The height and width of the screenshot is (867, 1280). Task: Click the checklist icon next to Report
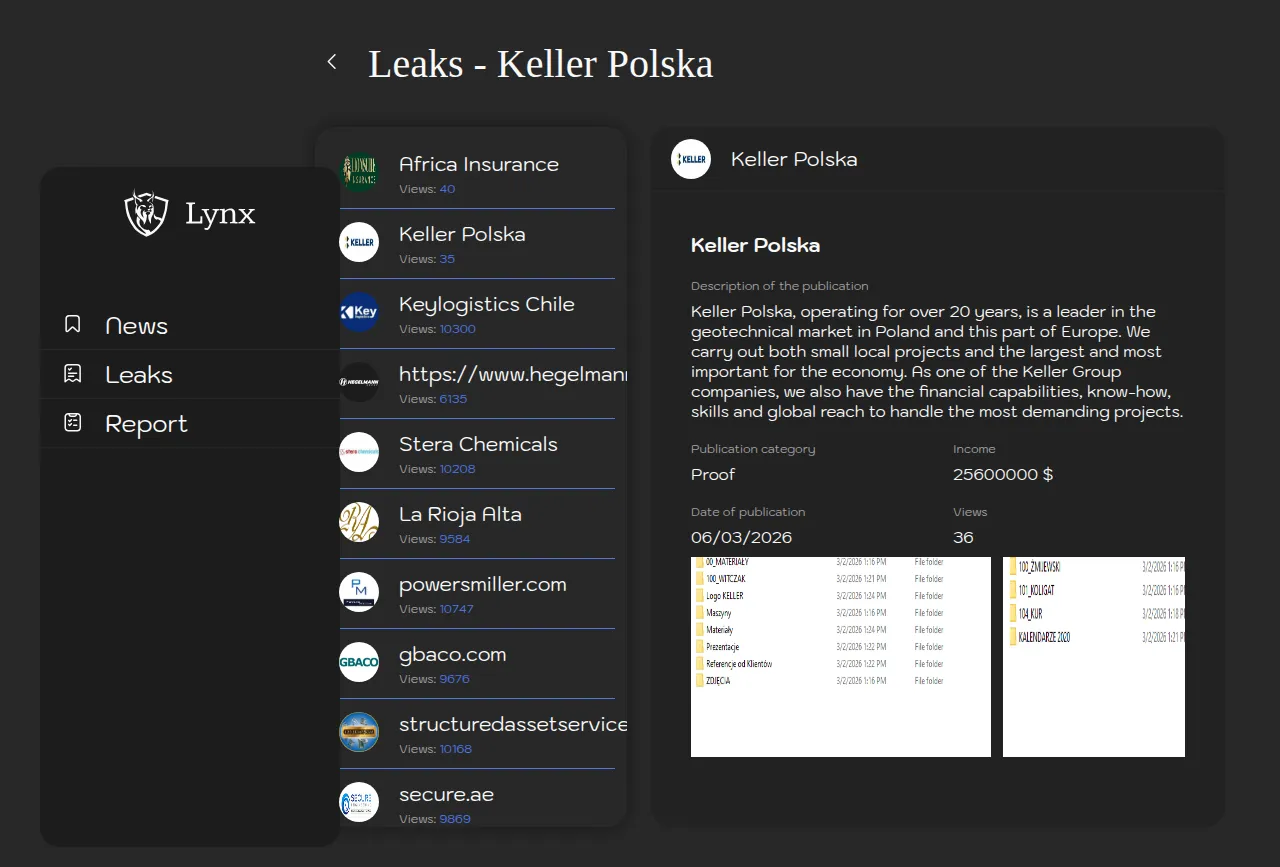click(73, 422)
